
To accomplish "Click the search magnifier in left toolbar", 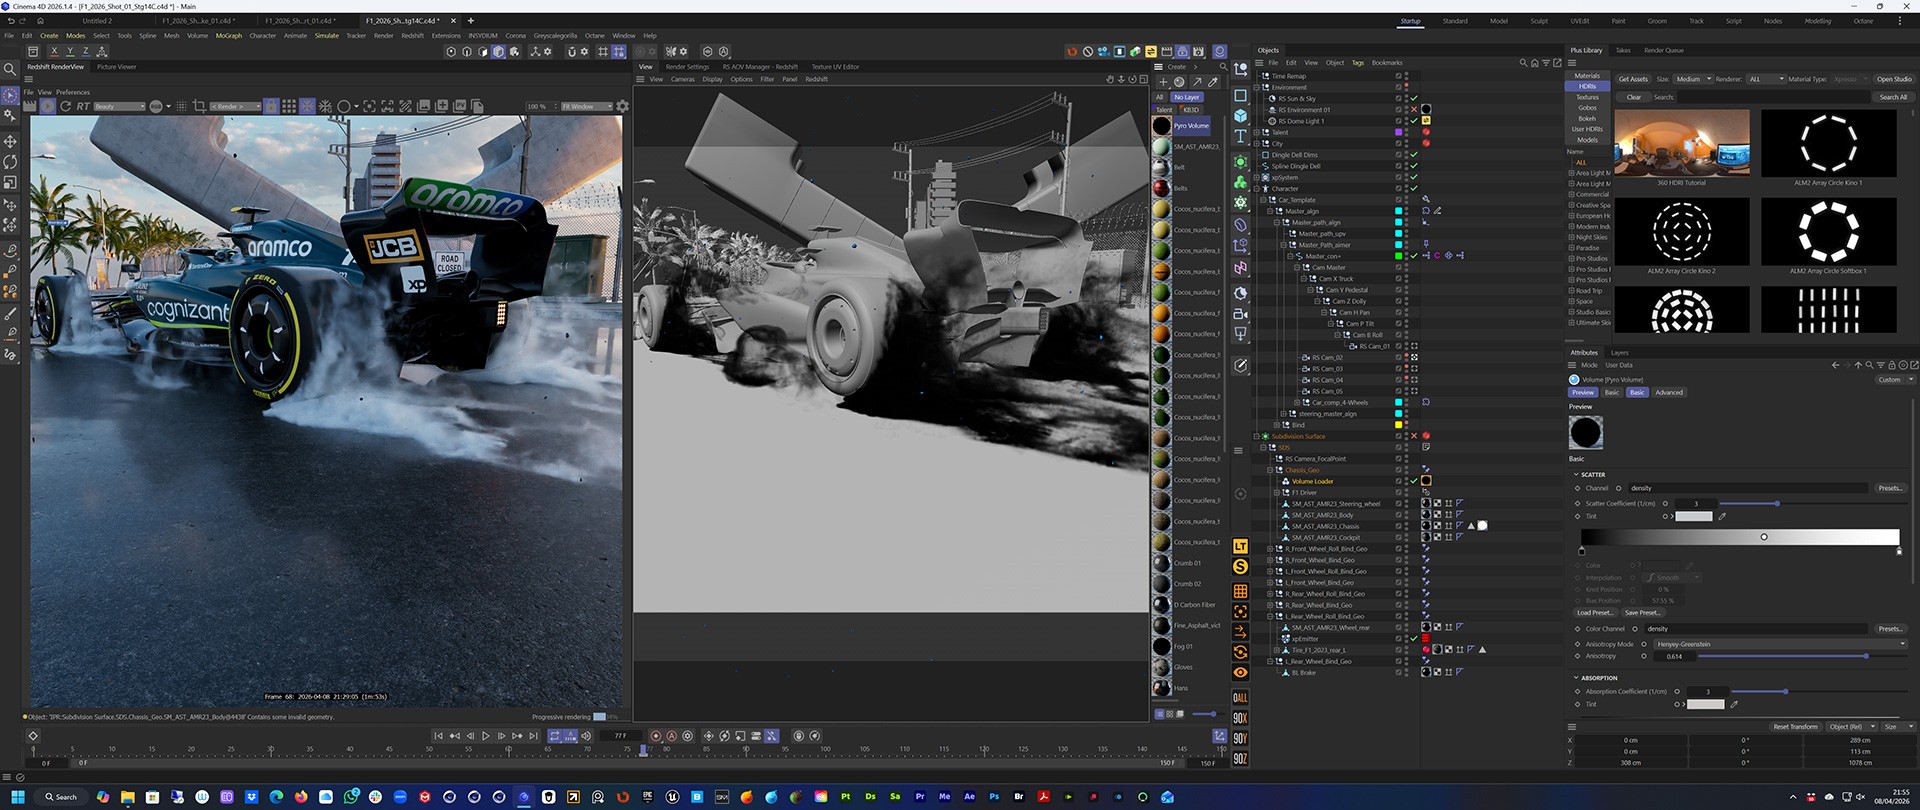I will pos(10,69).
